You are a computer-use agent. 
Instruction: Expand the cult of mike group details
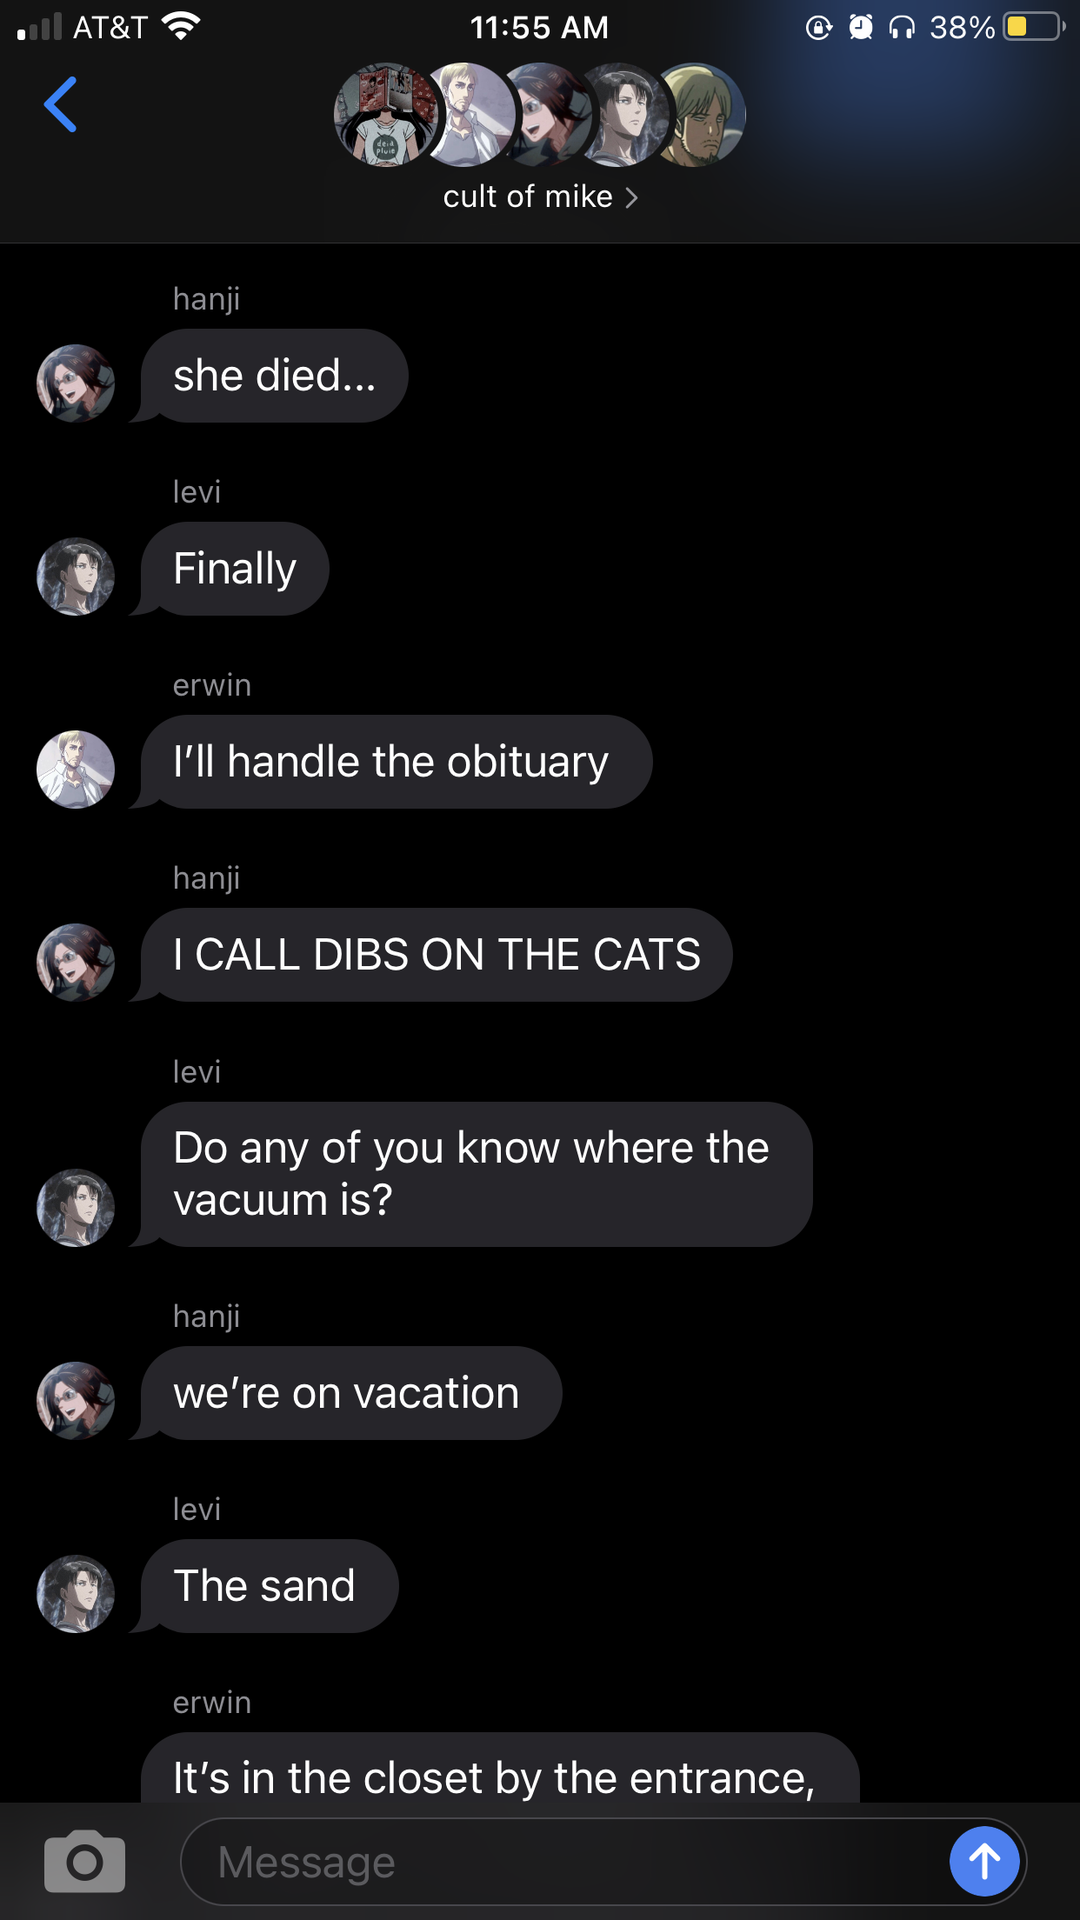coord(540,197)
